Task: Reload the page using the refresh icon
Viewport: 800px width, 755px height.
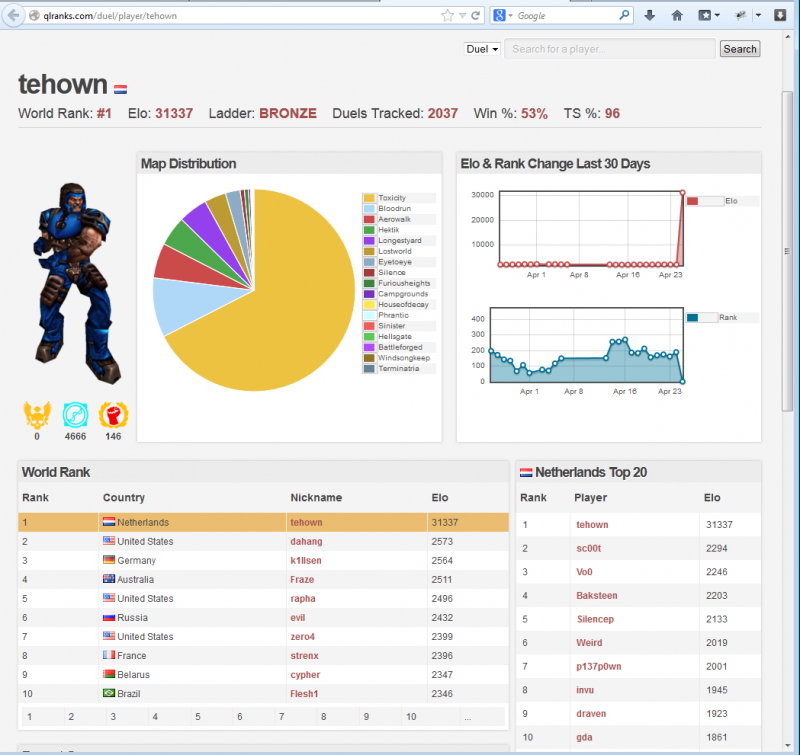Action: coord(476,15)
